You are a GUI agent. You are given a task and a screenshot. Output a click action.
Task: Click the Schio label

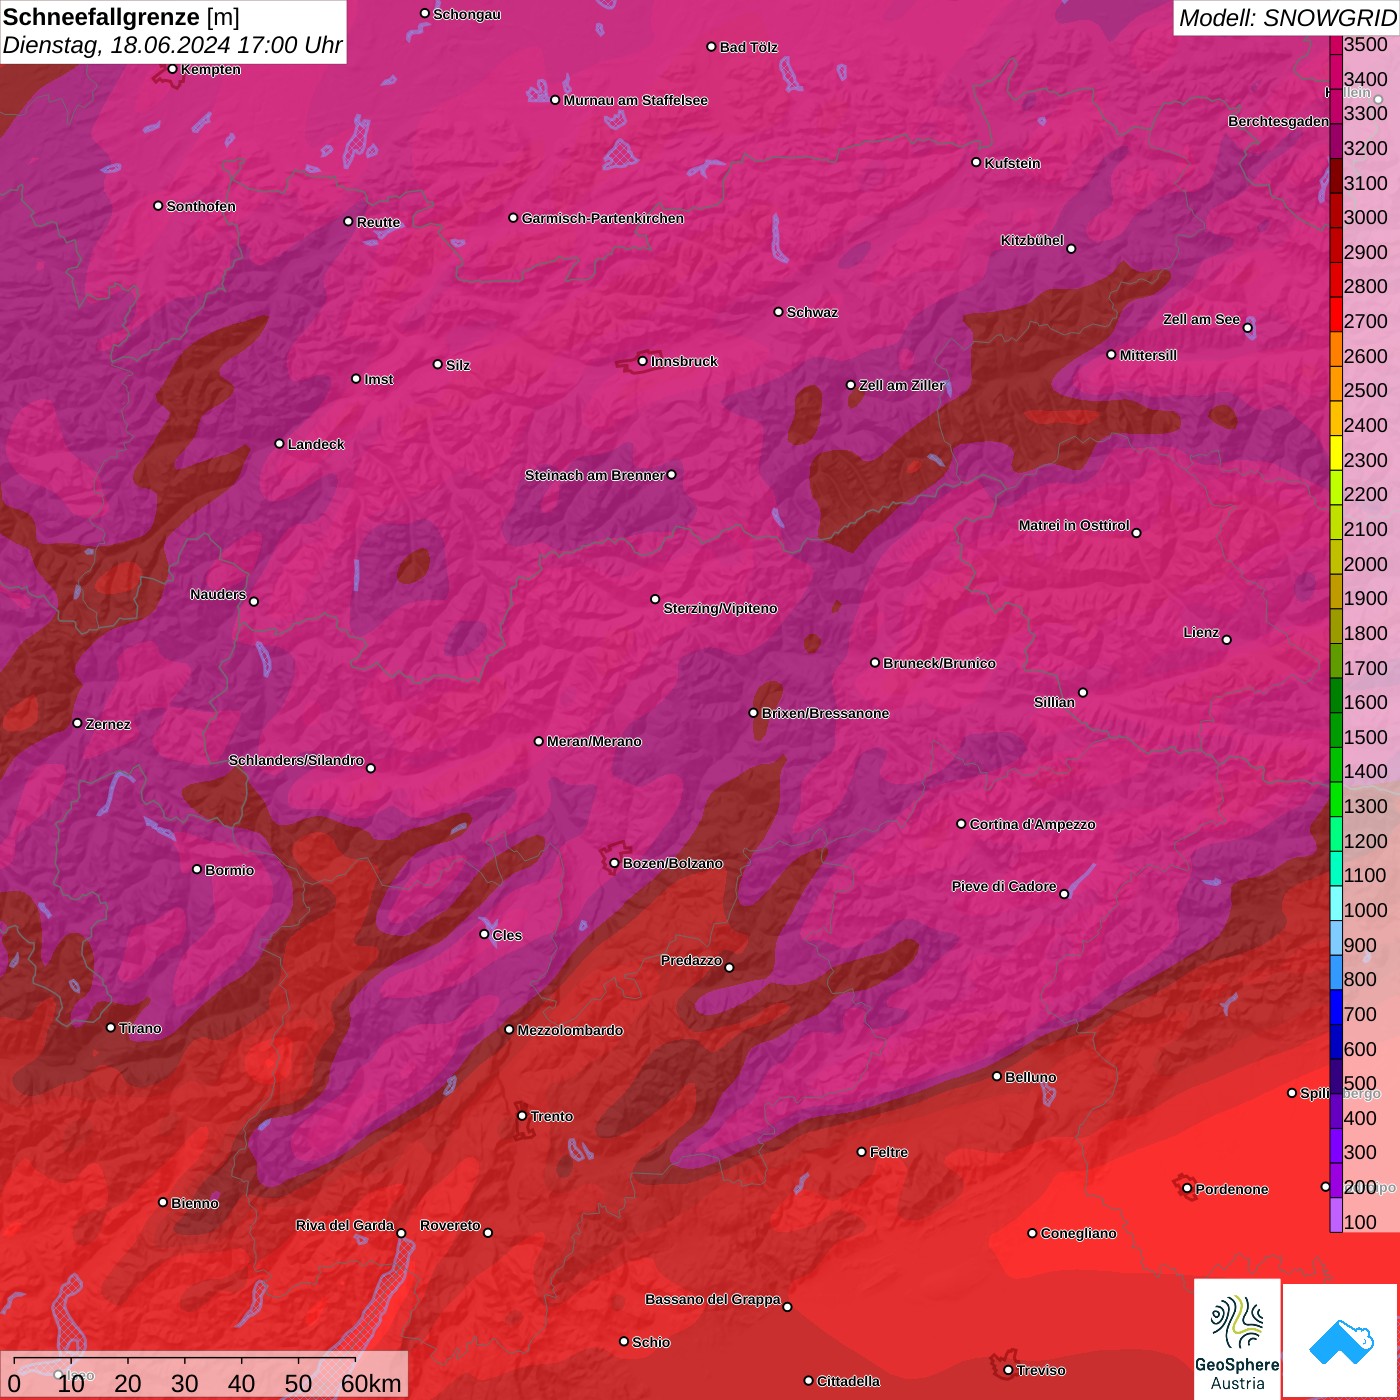651,1342
